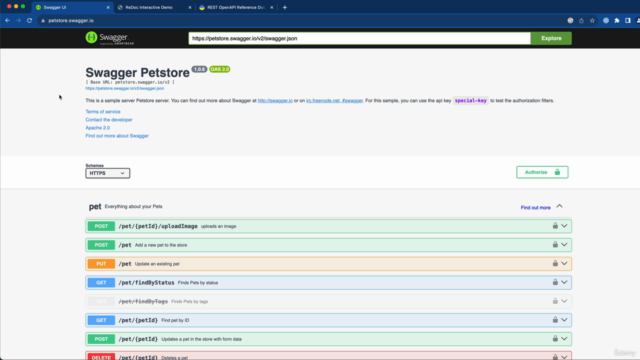640x360 pixels.
Task: Reload the petstore page
Action: [29, 20]
